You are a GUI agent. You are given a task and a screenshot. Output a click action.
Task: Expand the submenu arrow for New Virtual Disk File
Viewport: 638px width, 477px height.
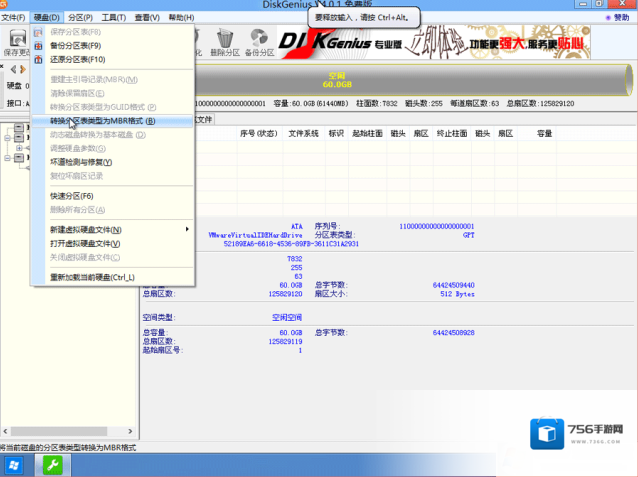tap(187, 230)
